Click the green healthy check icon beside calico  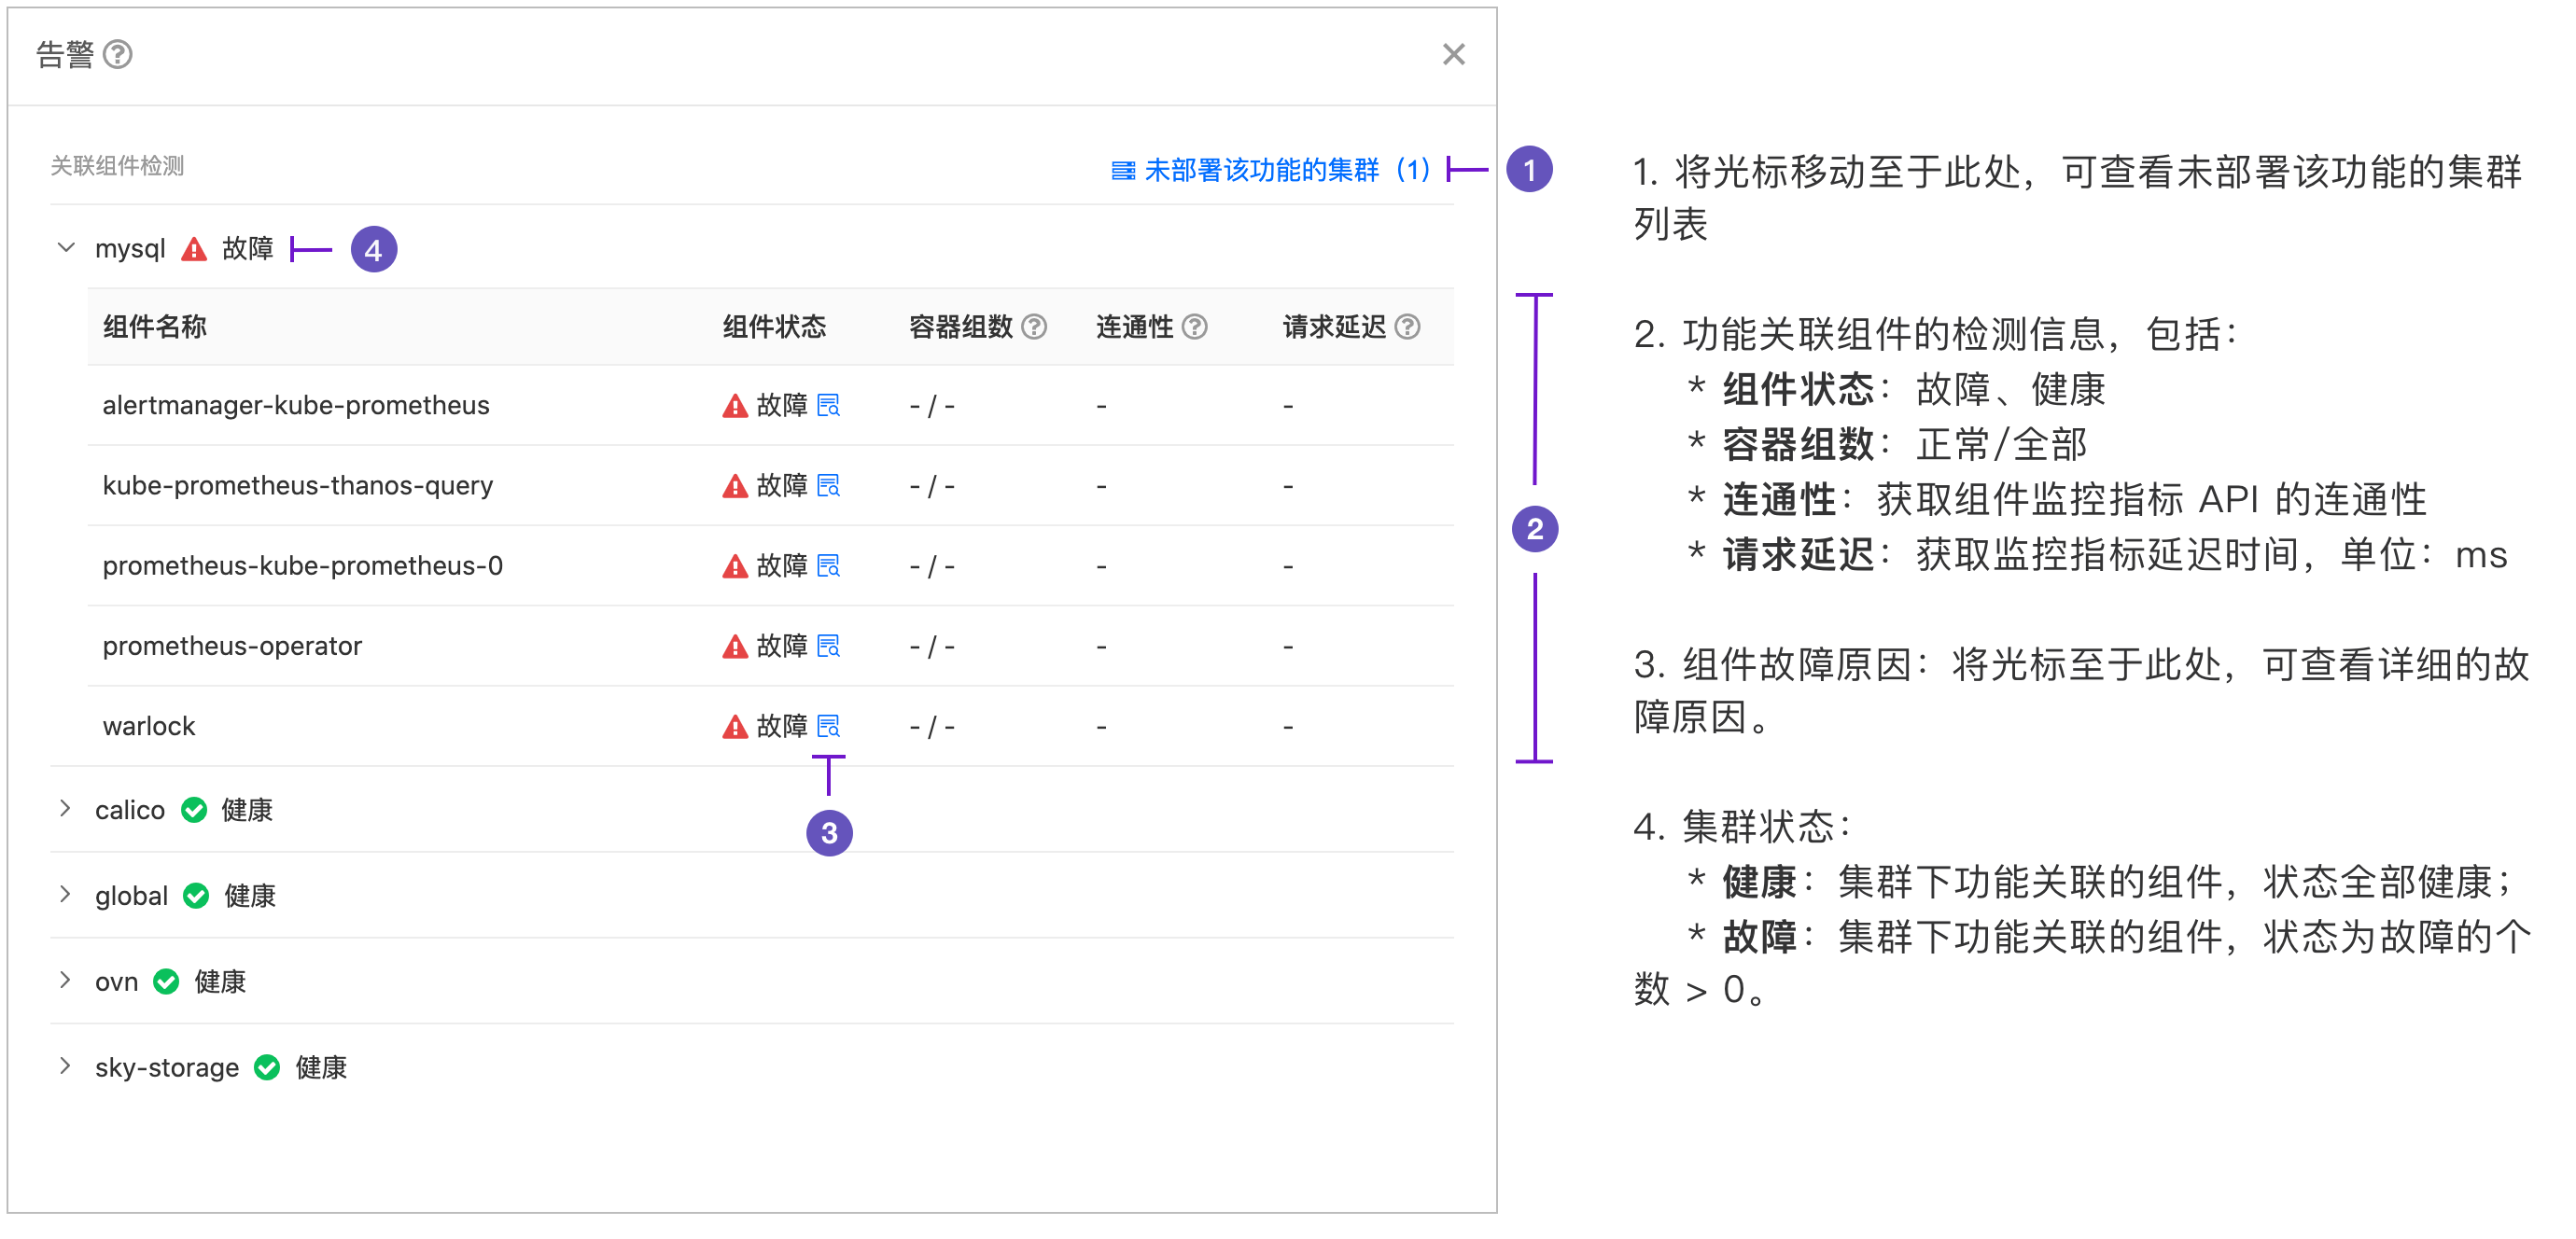[194, 809]
